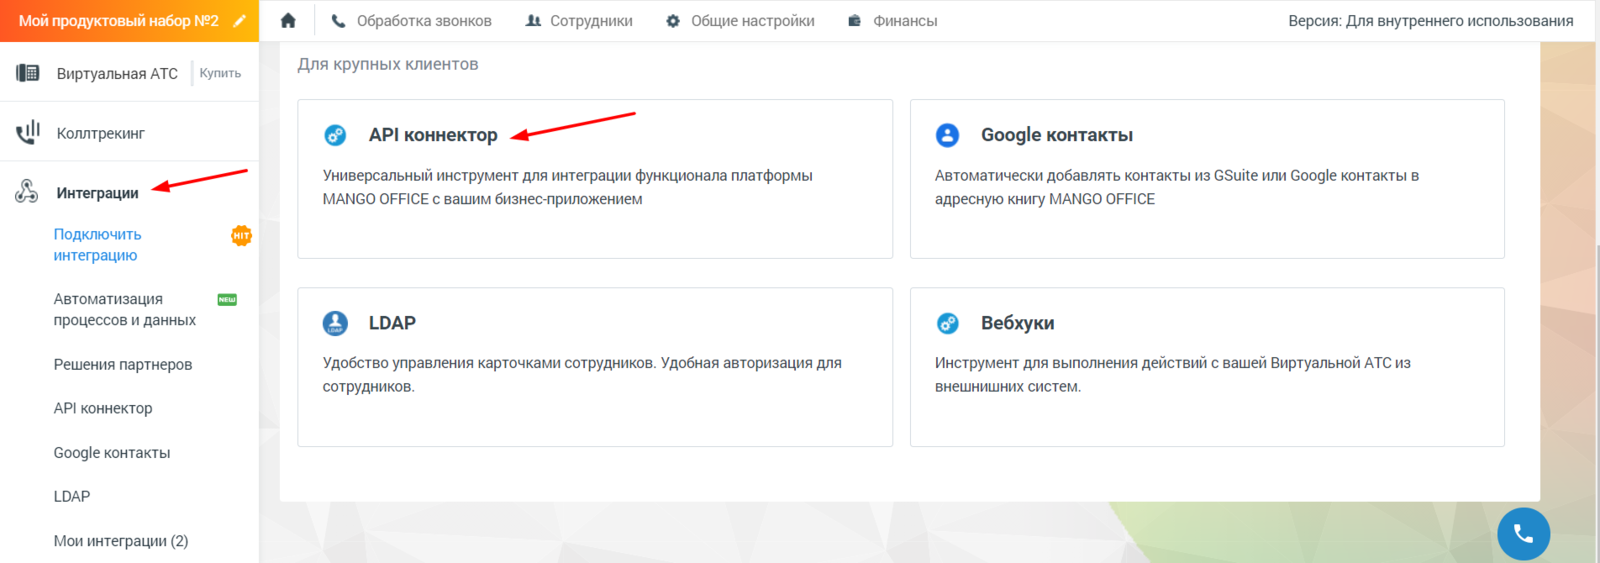Click the Google контакты person icon
Viewport: 1600px width, 563px height.
(x=947, y=135)
